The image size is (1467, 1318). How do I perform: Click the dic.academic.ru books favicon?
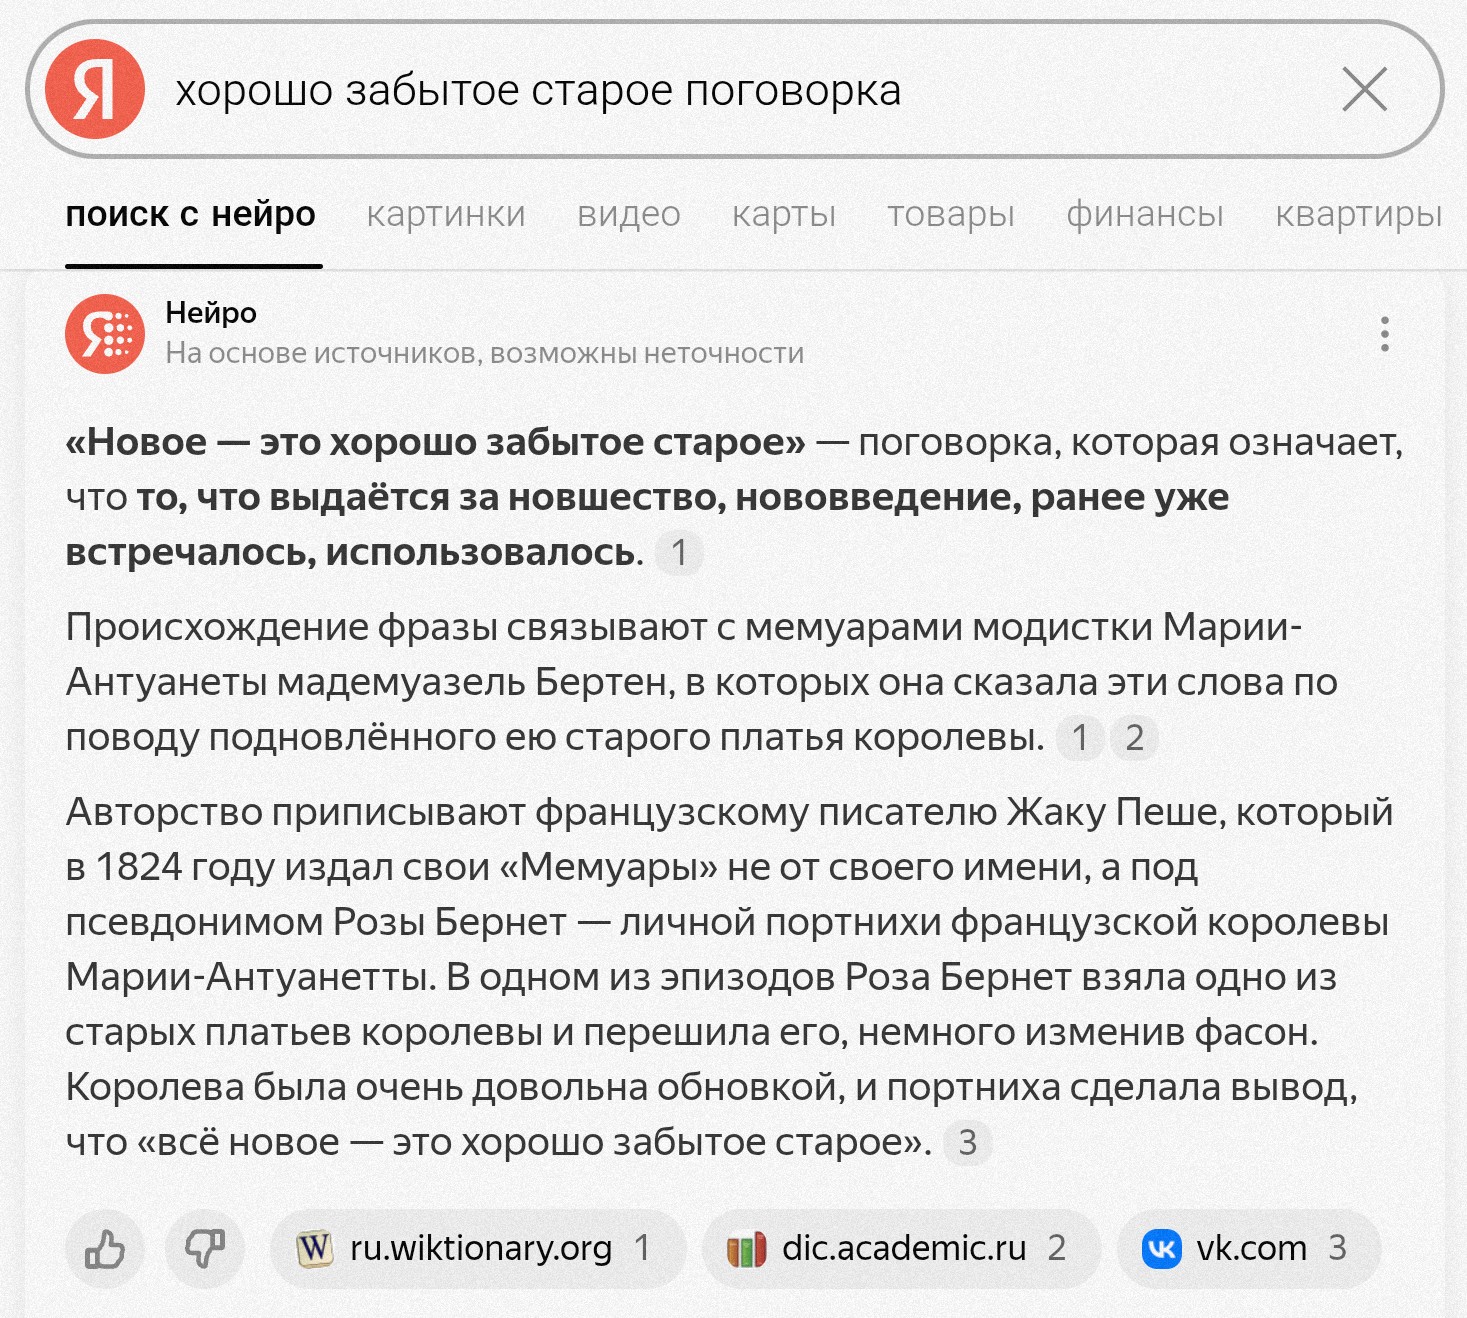pos(747,1249)
